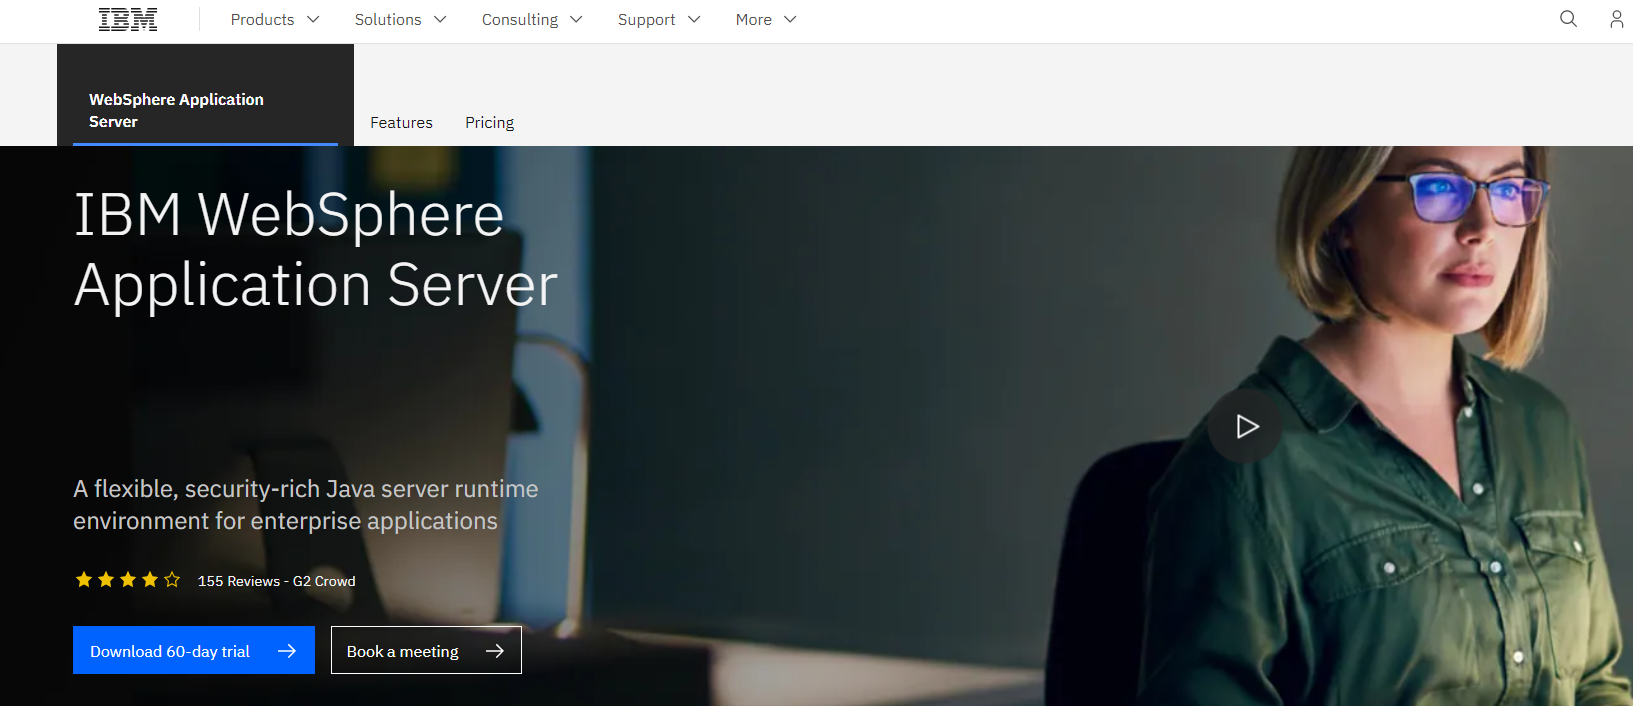Click the Book a meeting button
This screenshot has width=1633, height=706.
tap(426, 650)
